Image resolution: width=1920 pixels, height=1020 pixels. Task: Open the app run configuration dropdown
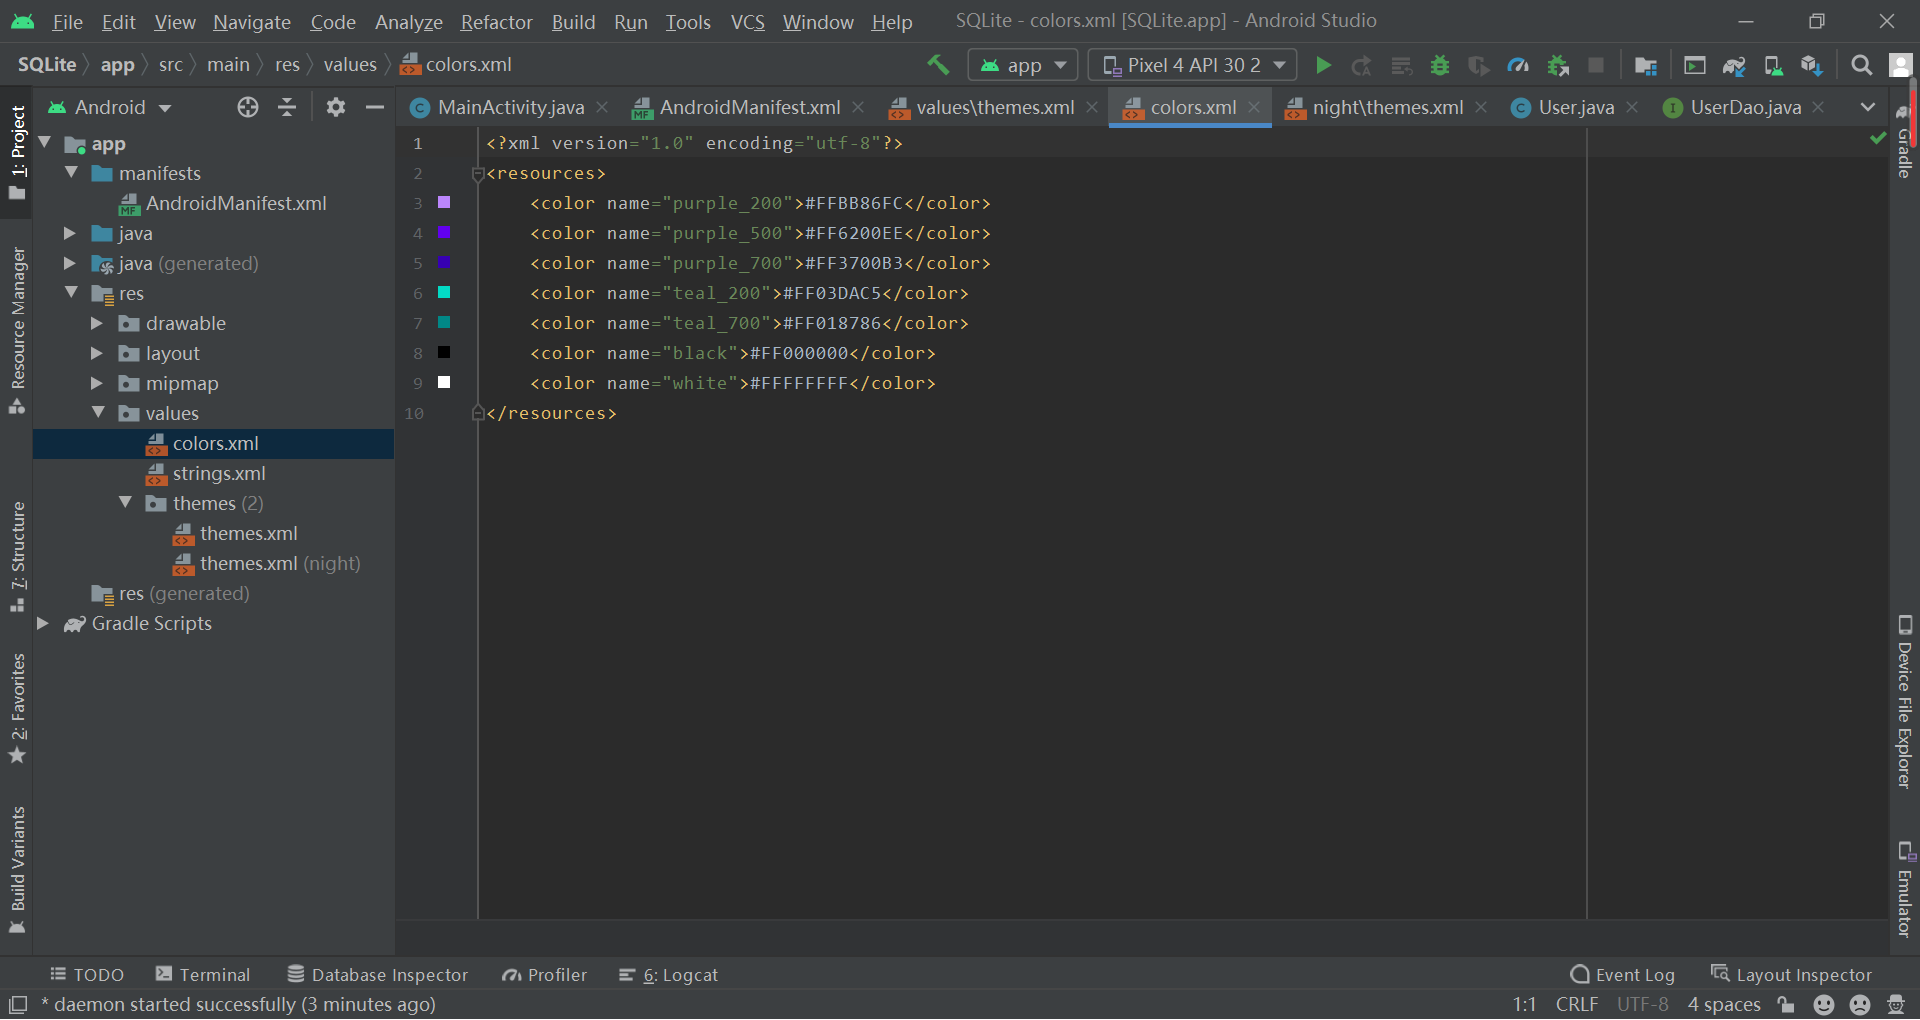1022,64
